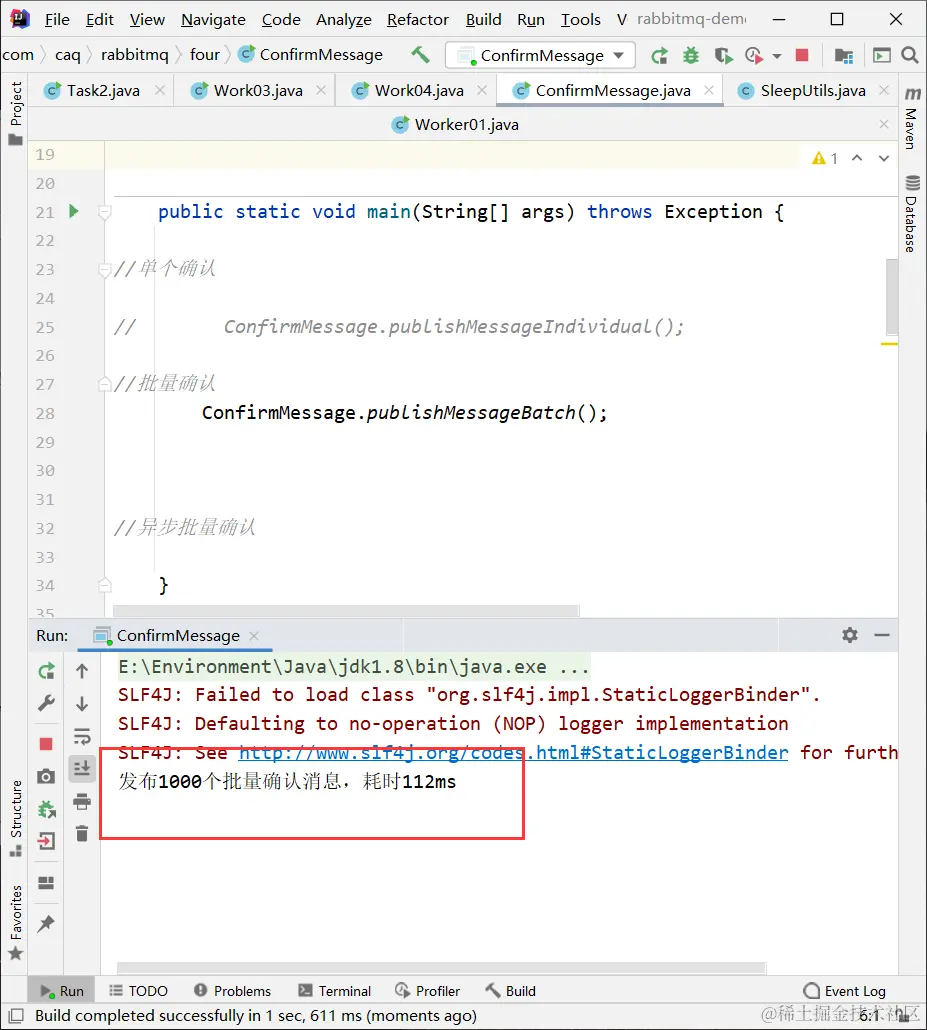Open the Database tool window
This screenshot has height=1030, width=927.
[x=911, y=214]
